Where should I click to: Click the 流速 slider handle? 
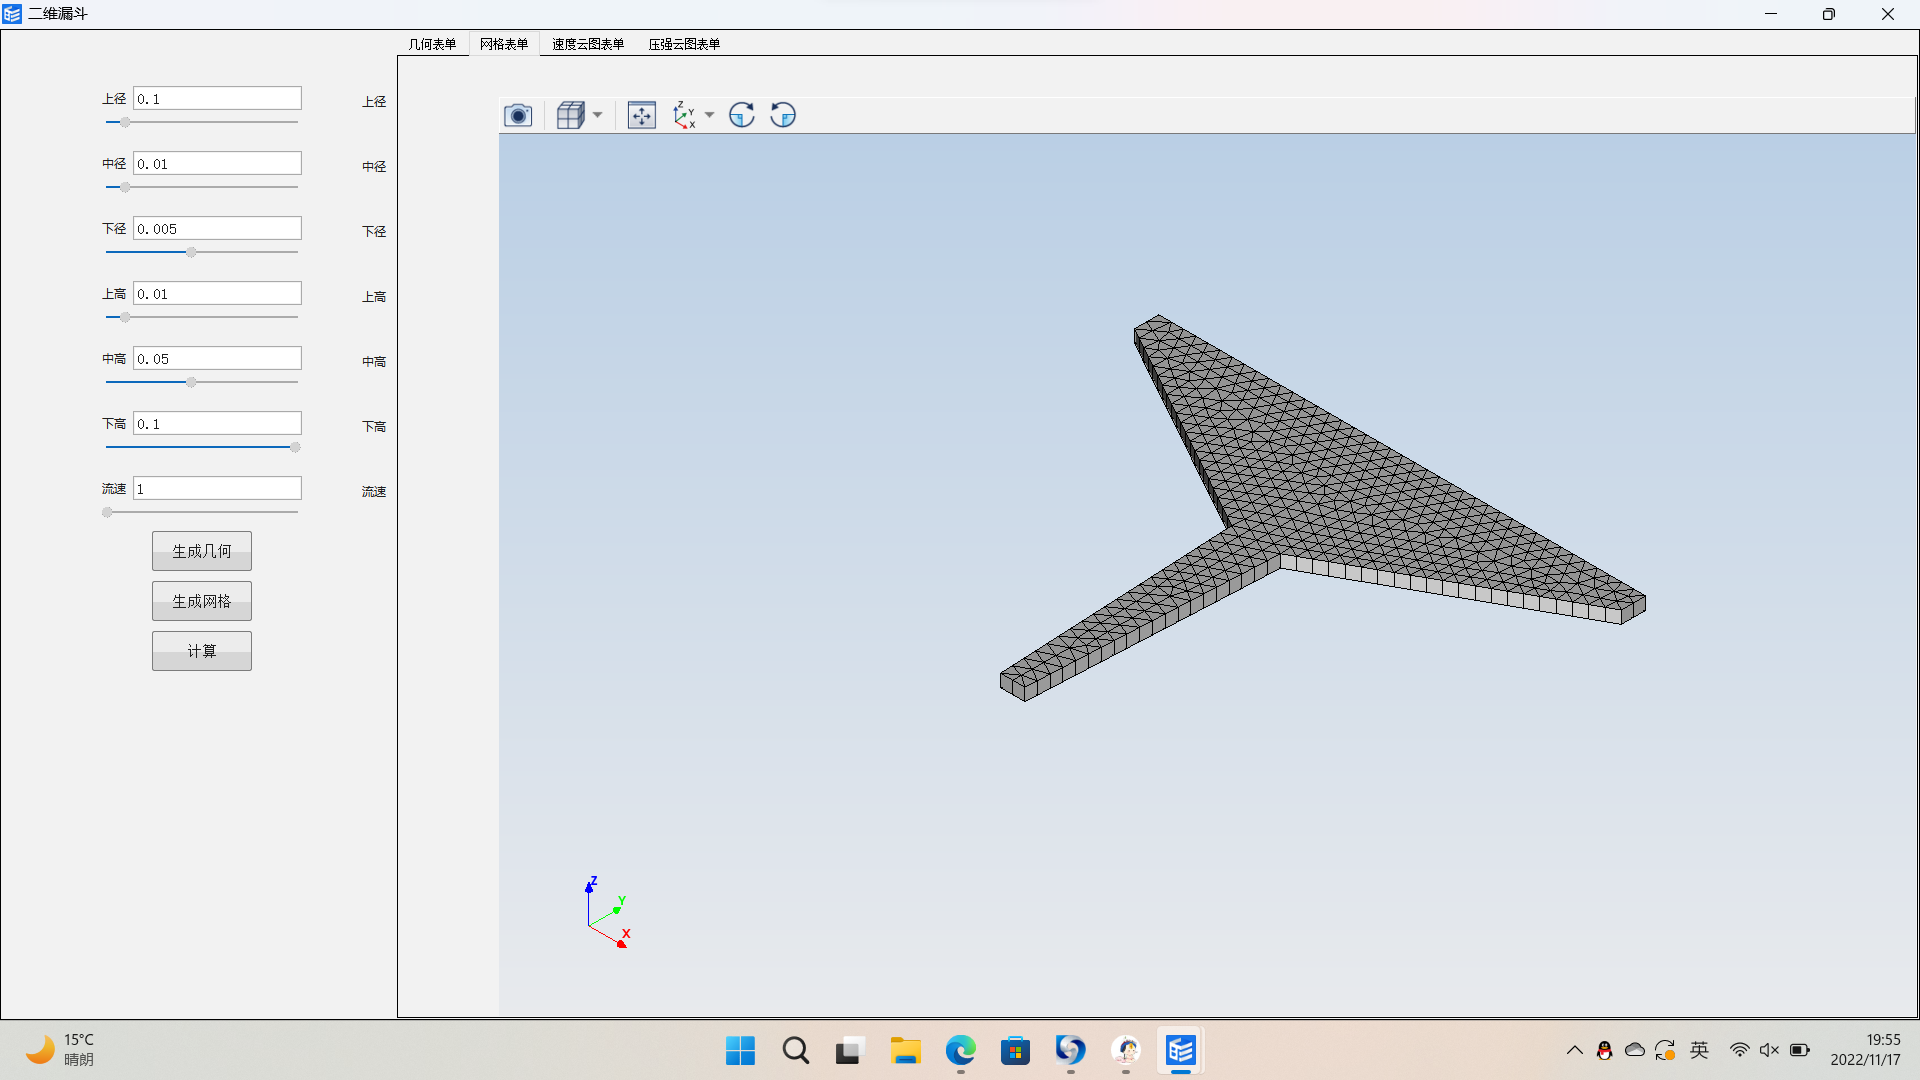(107, 512)
